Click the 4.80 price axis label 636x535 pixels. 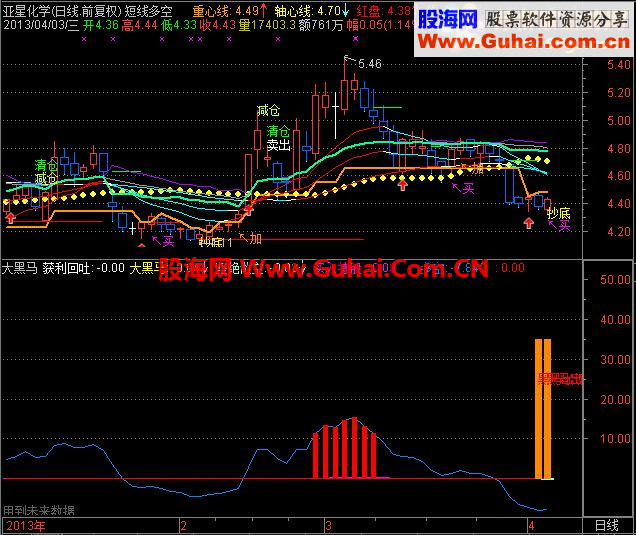coord(619,148)
